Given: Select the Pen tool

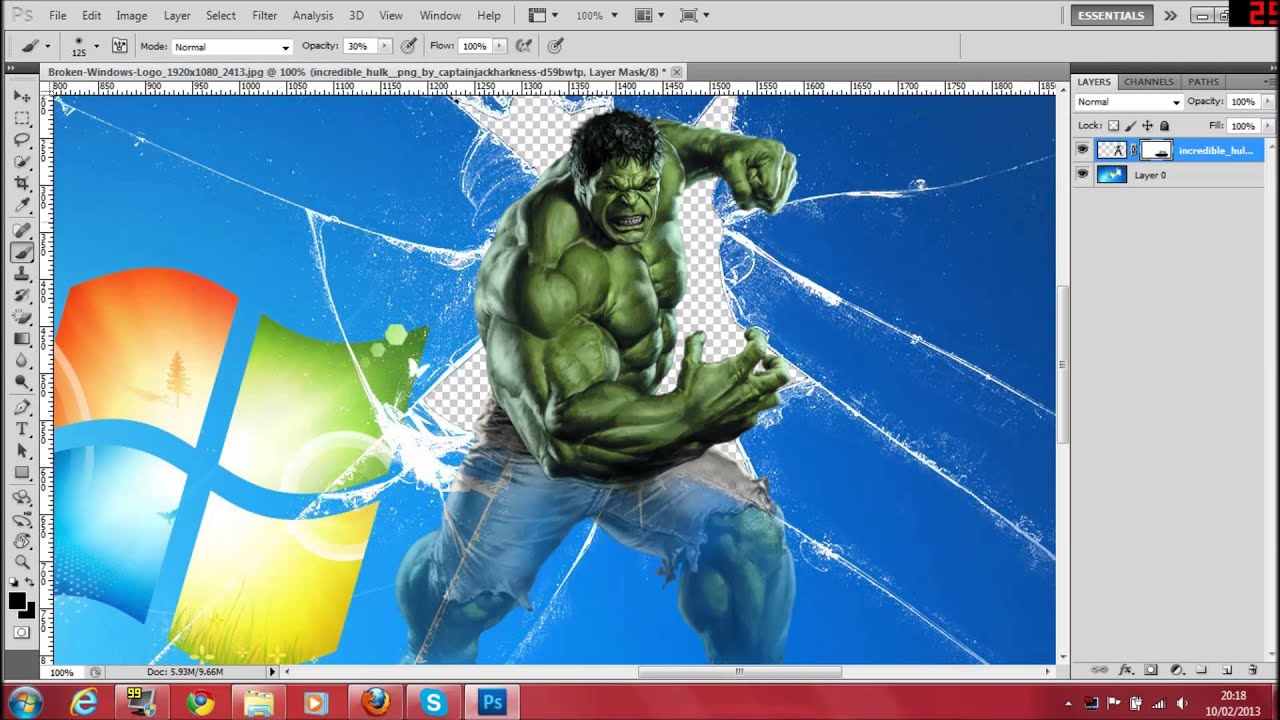Looking at the screenshot, I should pyautogui.click(x=21, y=408).
